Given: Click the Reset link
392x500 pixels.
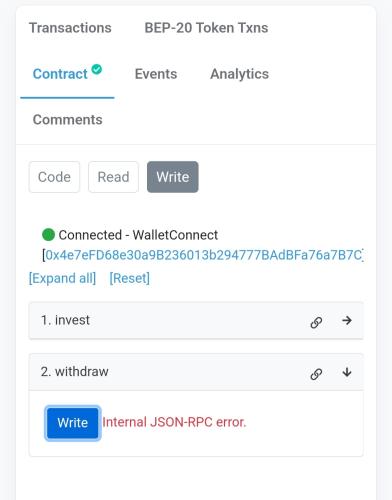Looking at the screenshot, I should click(x=130, y=278).
